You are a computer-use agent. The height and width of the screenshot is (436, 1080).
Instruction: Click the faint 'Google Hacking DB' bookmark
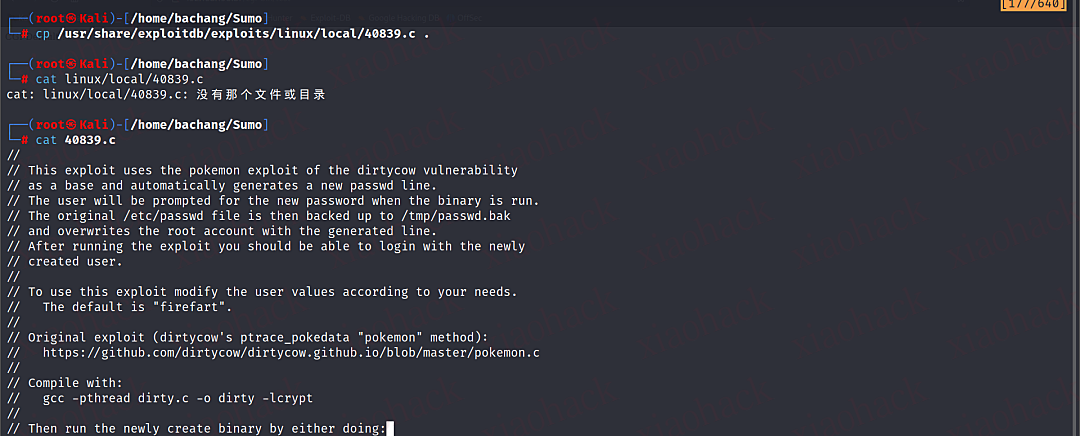[404, 17]
